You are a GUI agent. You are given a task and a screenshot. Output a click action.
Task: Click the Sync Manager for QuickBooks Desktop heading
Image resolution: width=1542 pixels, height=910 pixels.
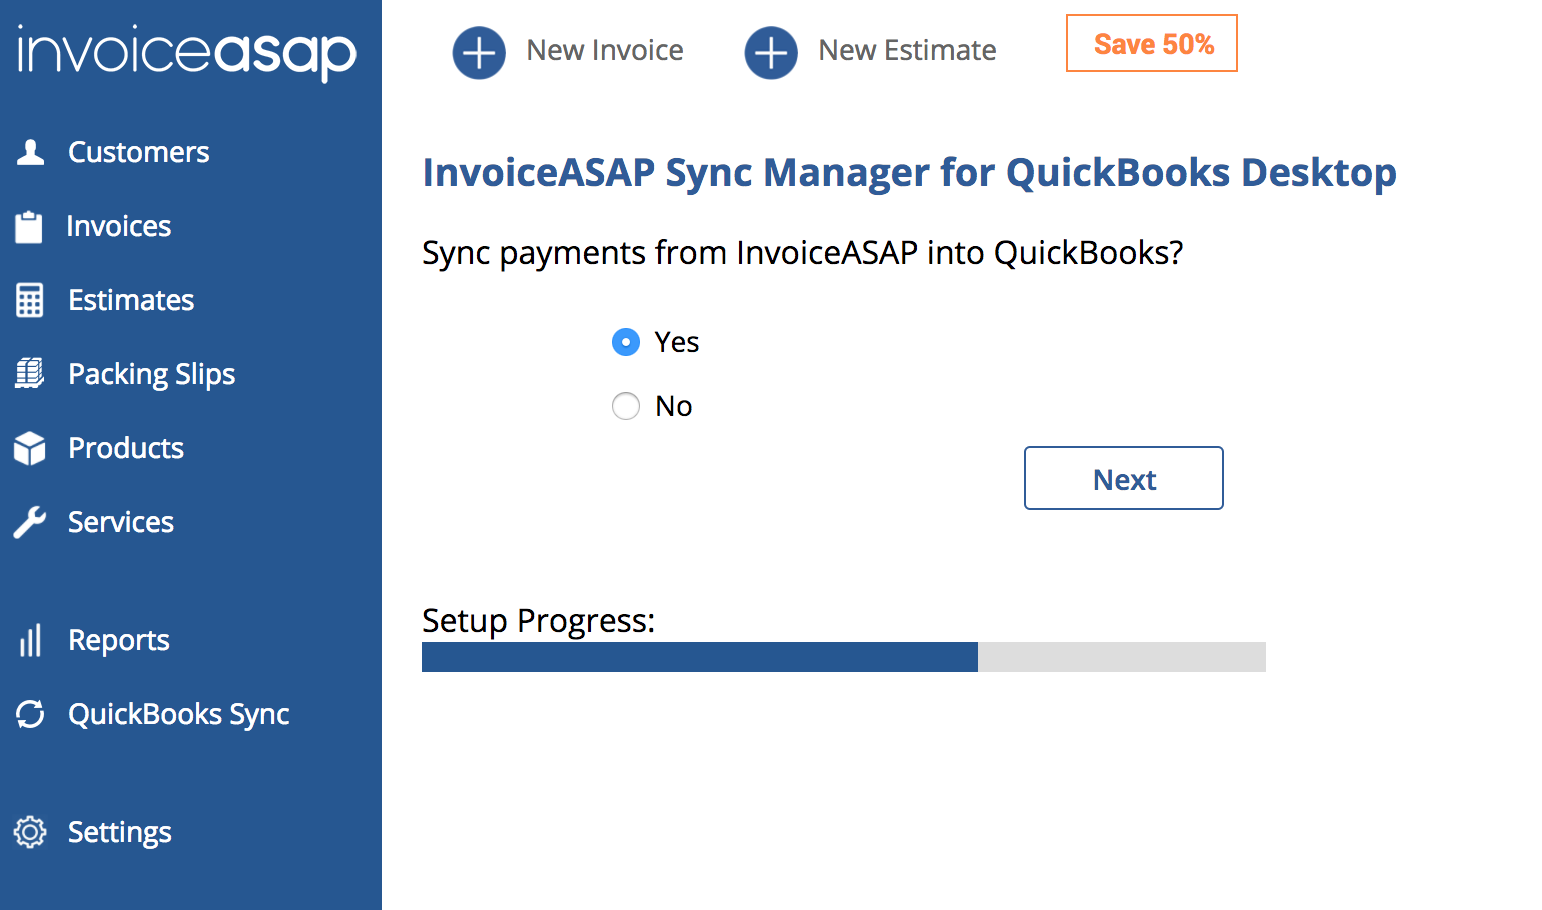(x=909, y=173)
